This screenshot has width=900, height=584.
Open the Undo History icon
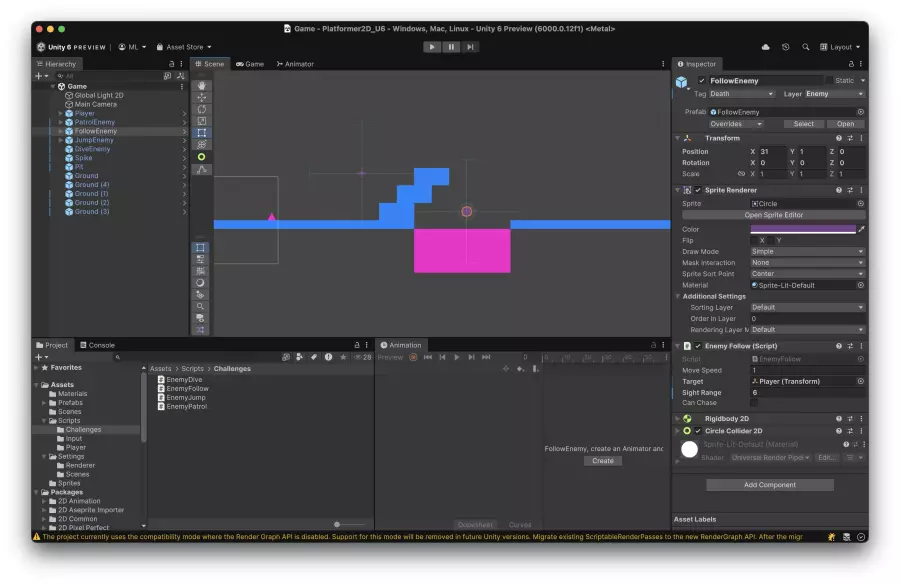tap(785, 47)
